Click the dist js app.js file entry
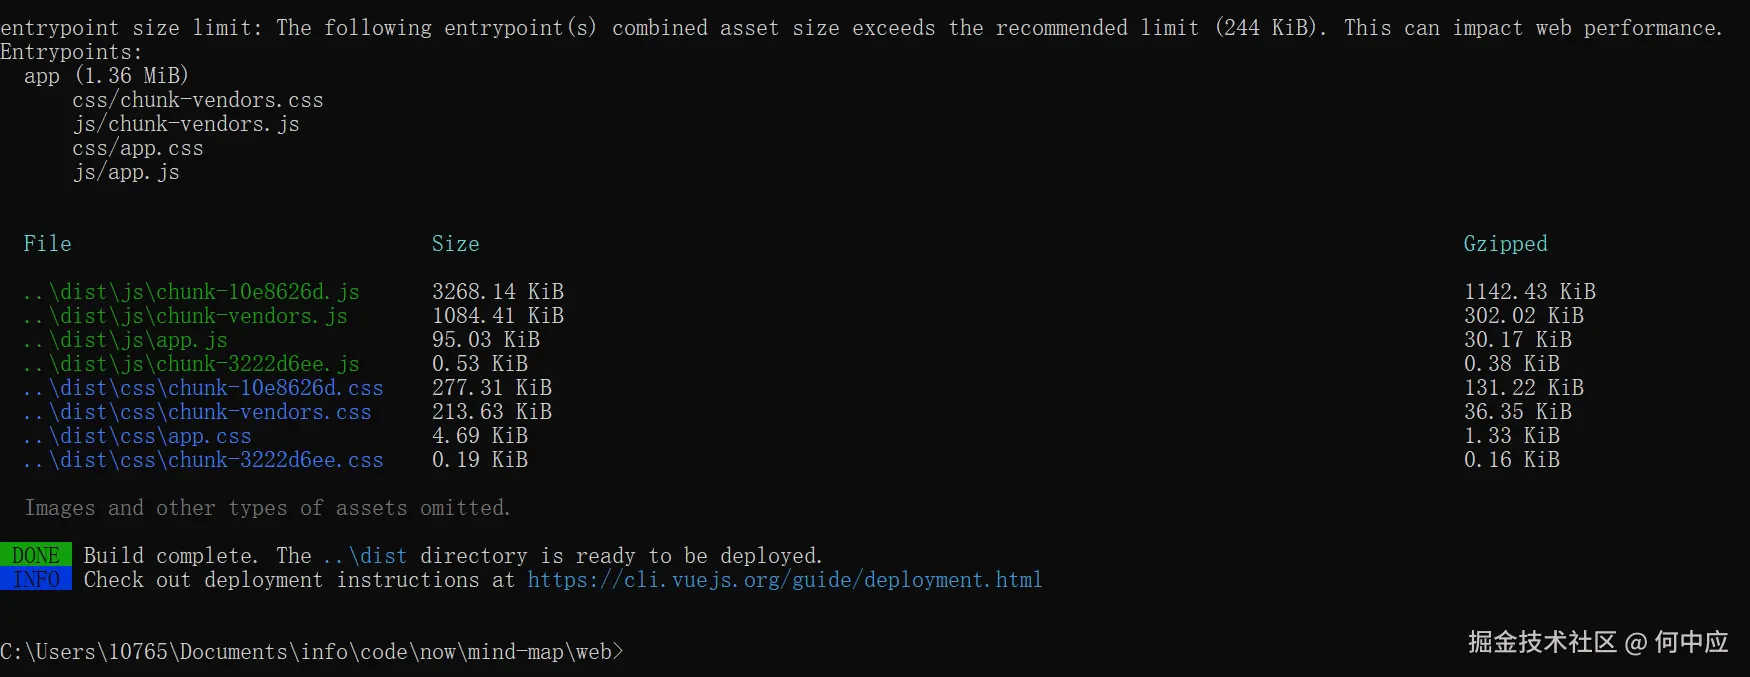1750x677 pixels. point(125,340)
